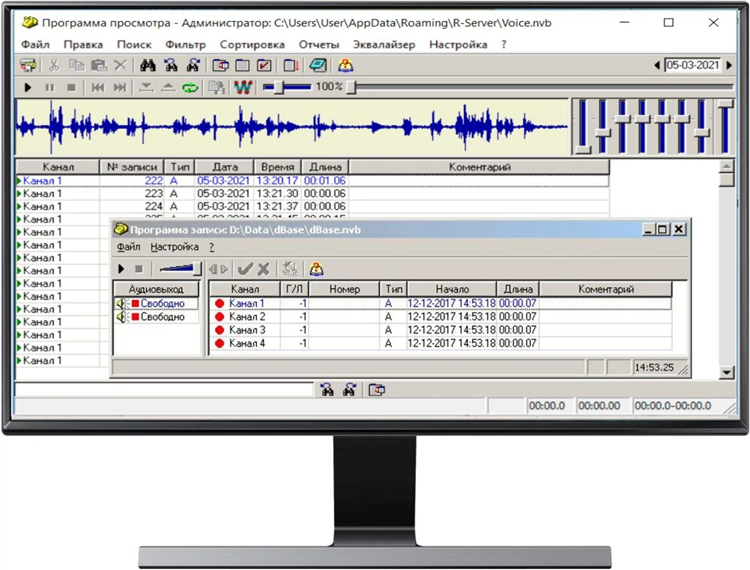
Task: Open search with the plain binoculars icon
Action: (148, 65)
